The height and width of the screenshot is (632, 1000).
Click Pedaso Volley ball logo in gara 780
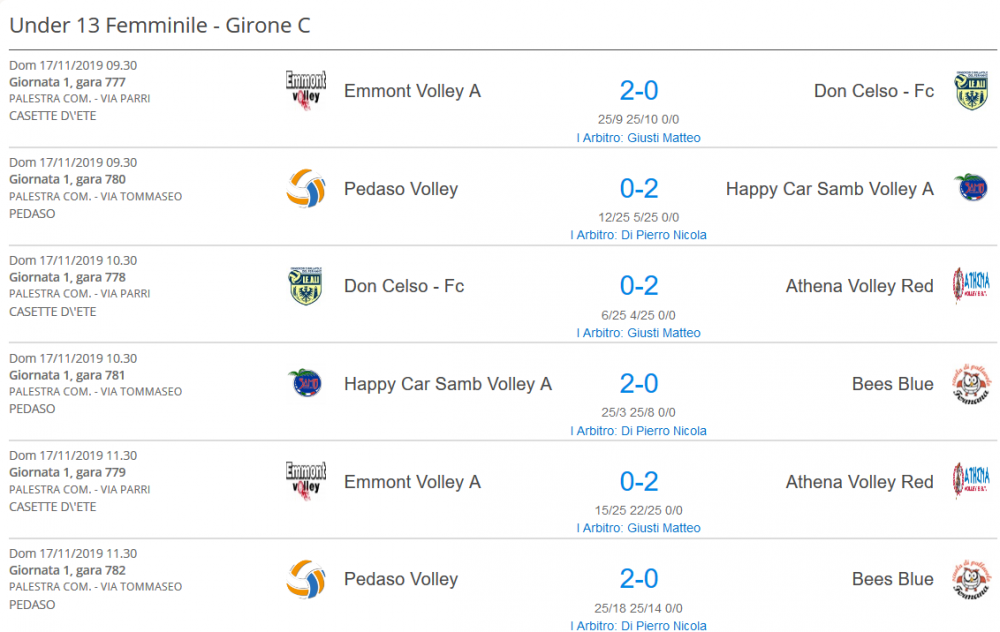pyautogui.click(x=305, y=189)
